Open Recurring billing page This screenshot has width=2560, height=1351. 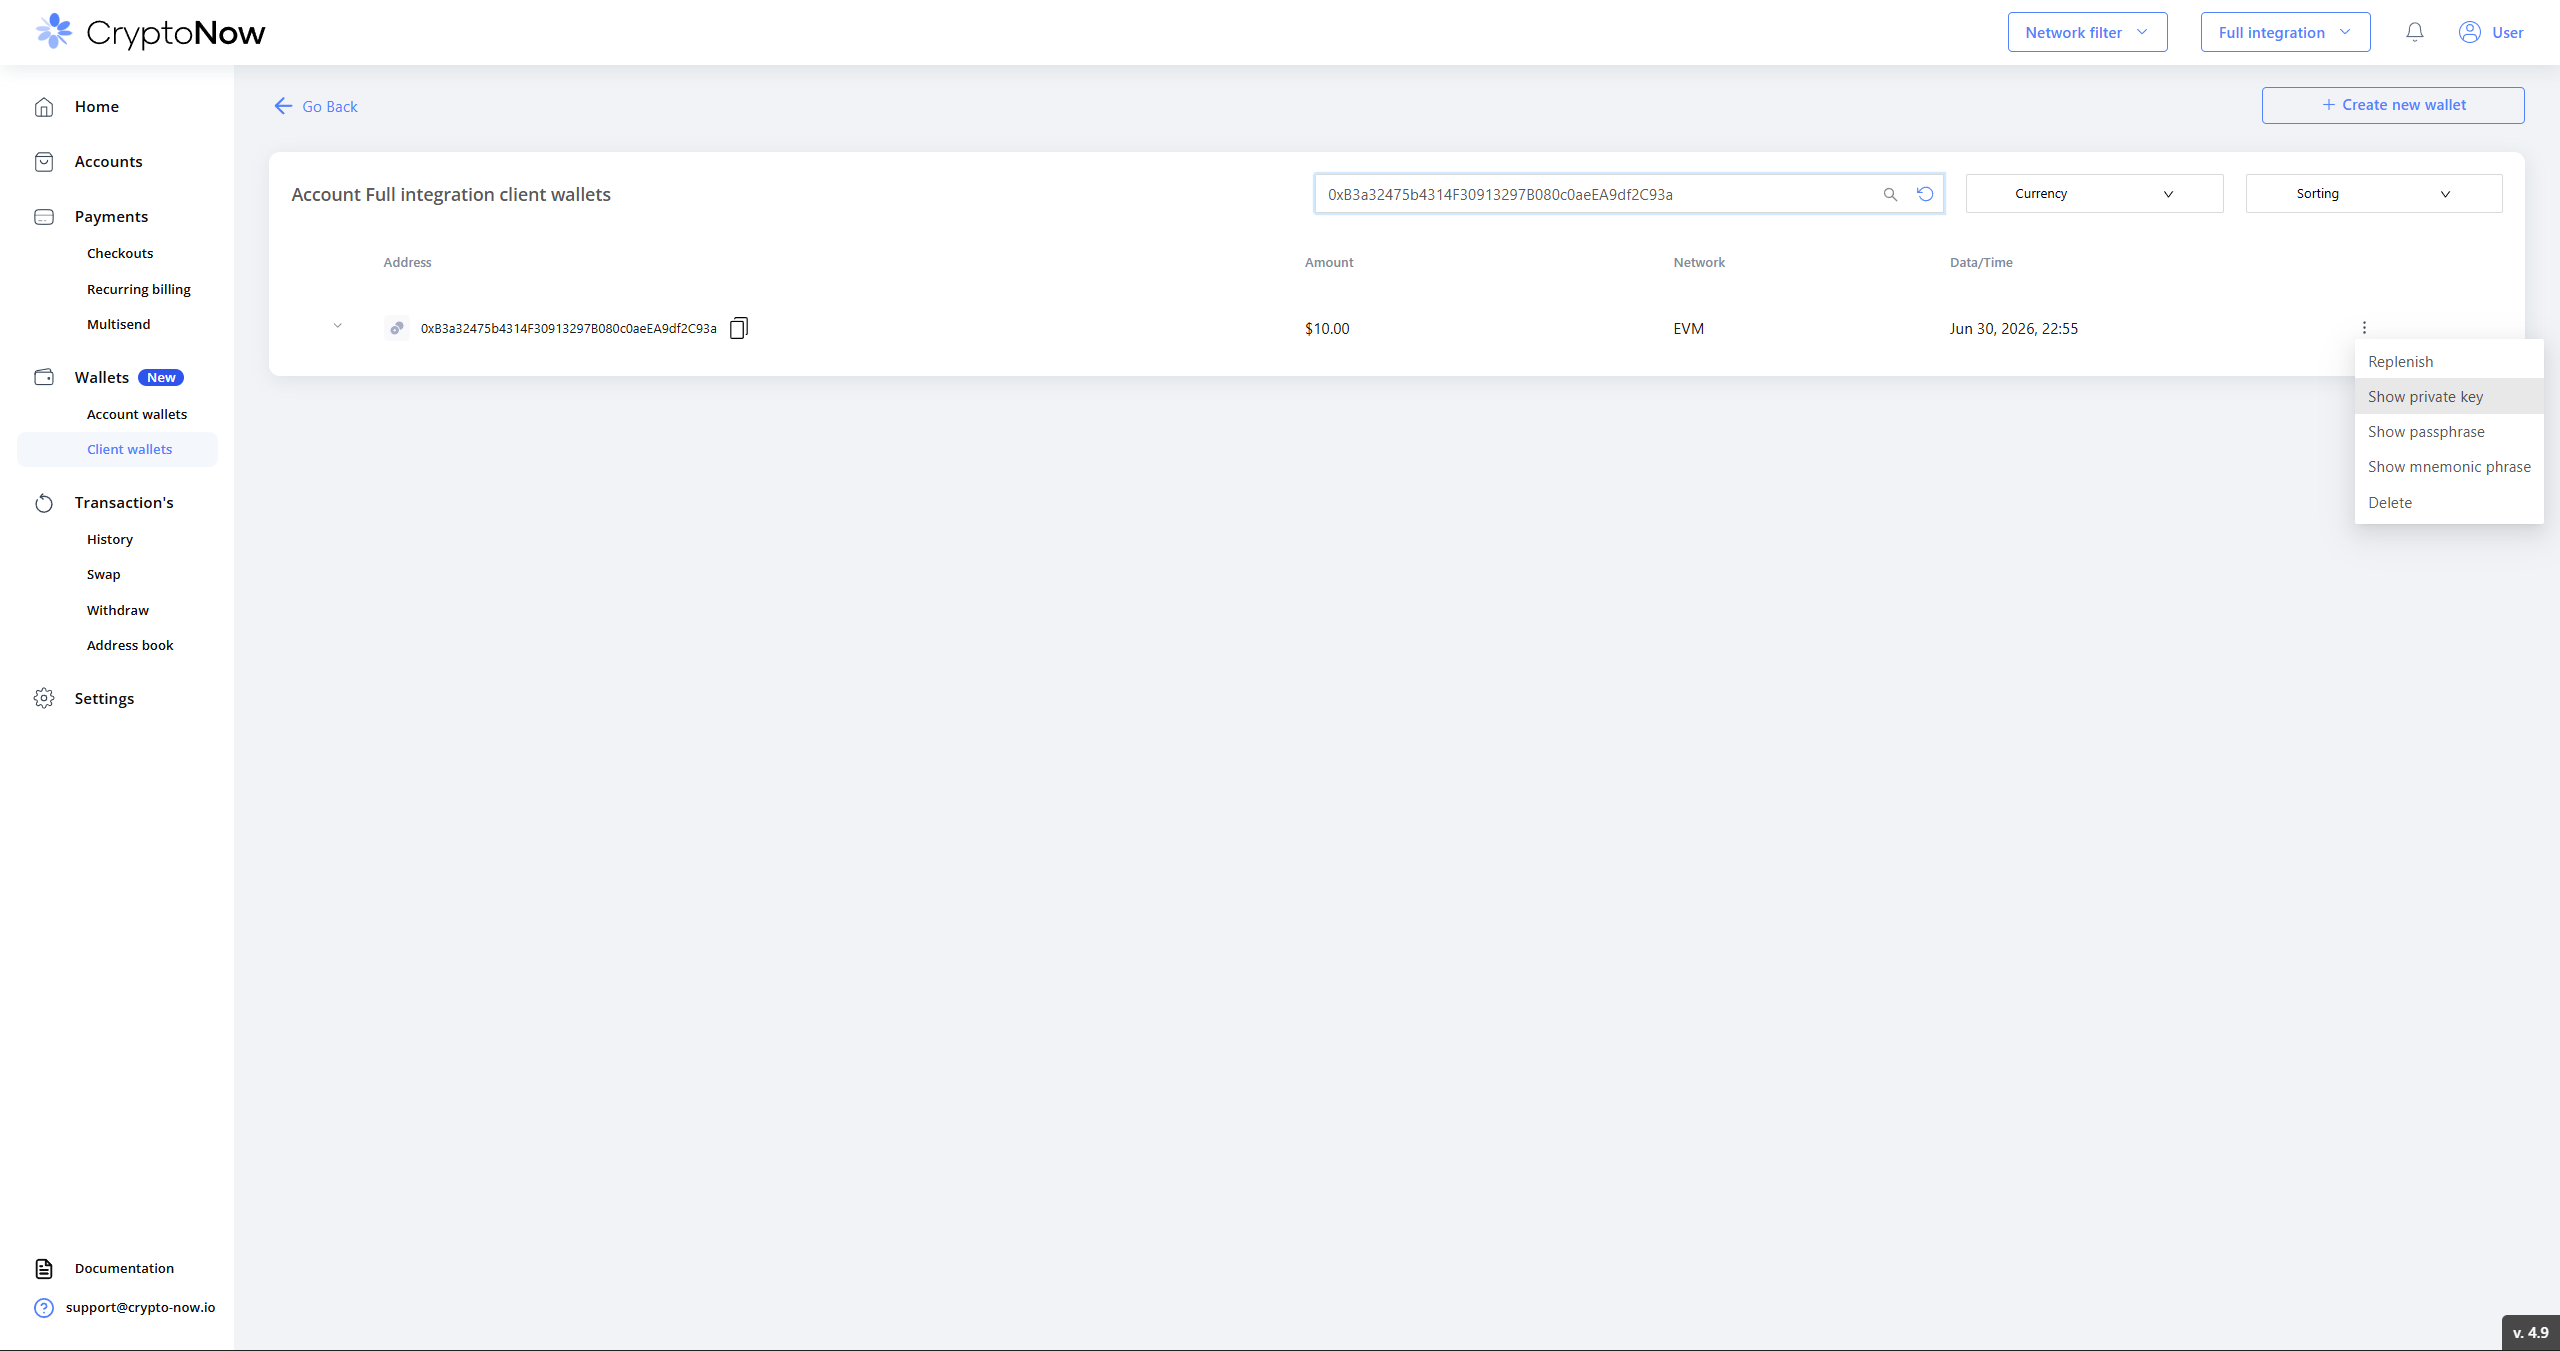click(139, 289)
